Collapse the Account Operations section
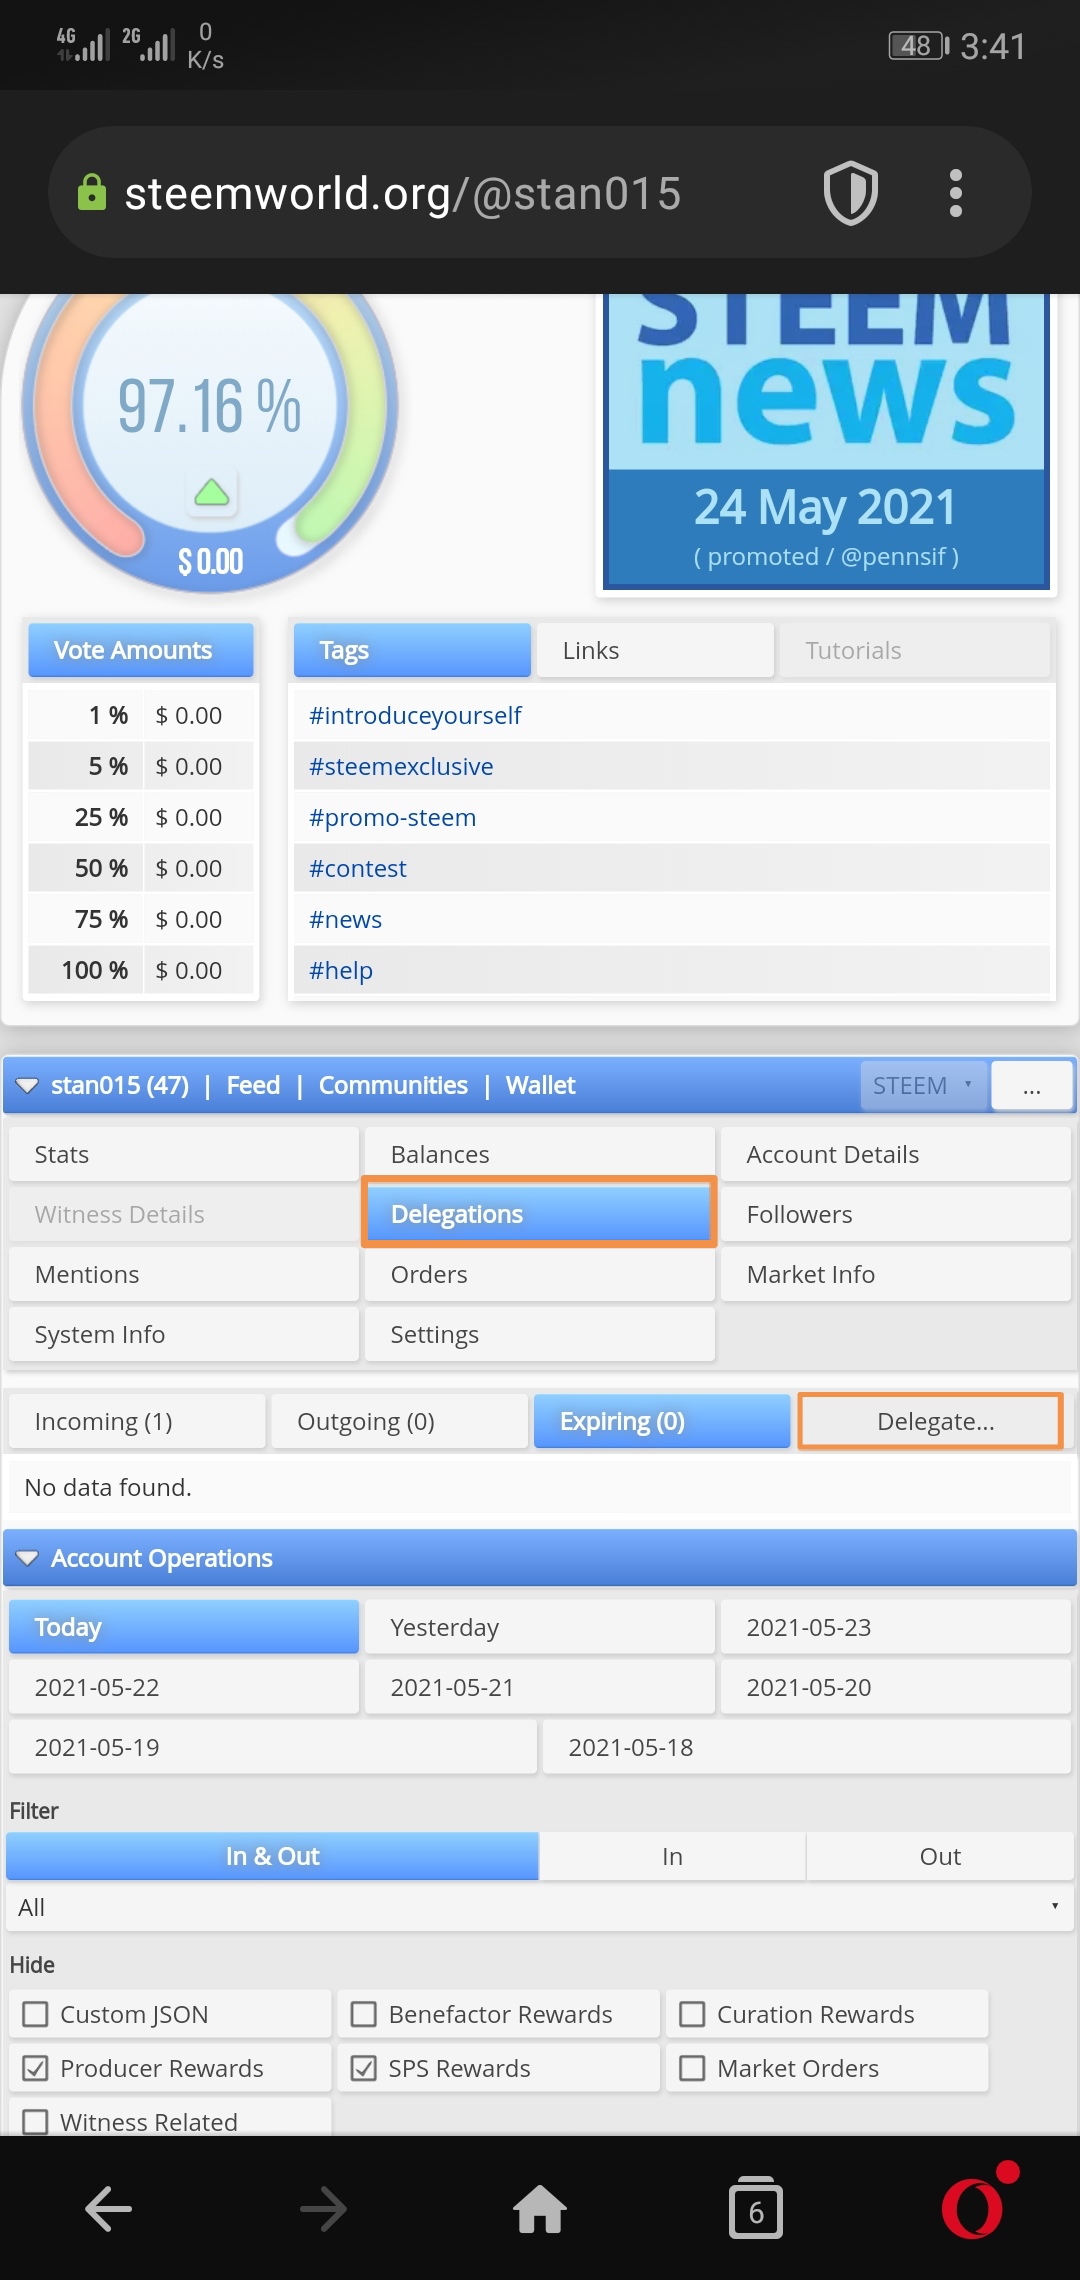 pos(27,1558)
